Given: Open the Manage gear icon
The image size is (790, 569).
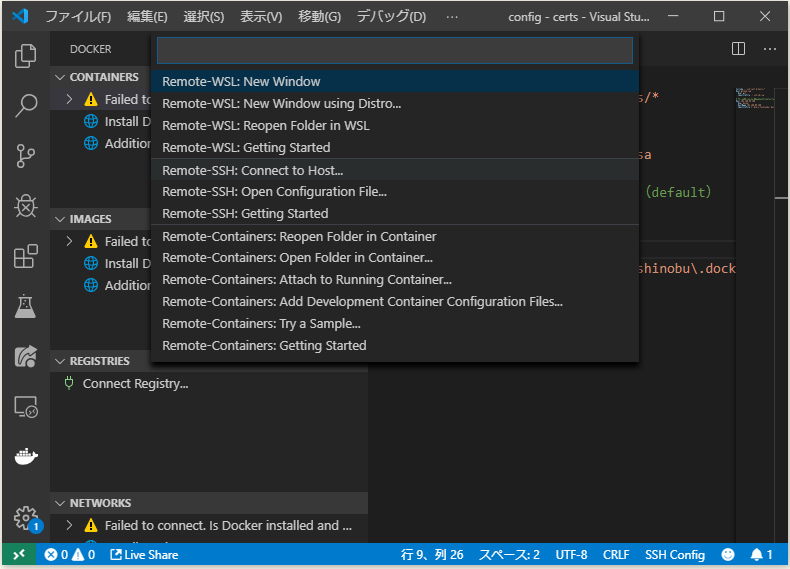Looking at the screenshot, I should [25, 518].
